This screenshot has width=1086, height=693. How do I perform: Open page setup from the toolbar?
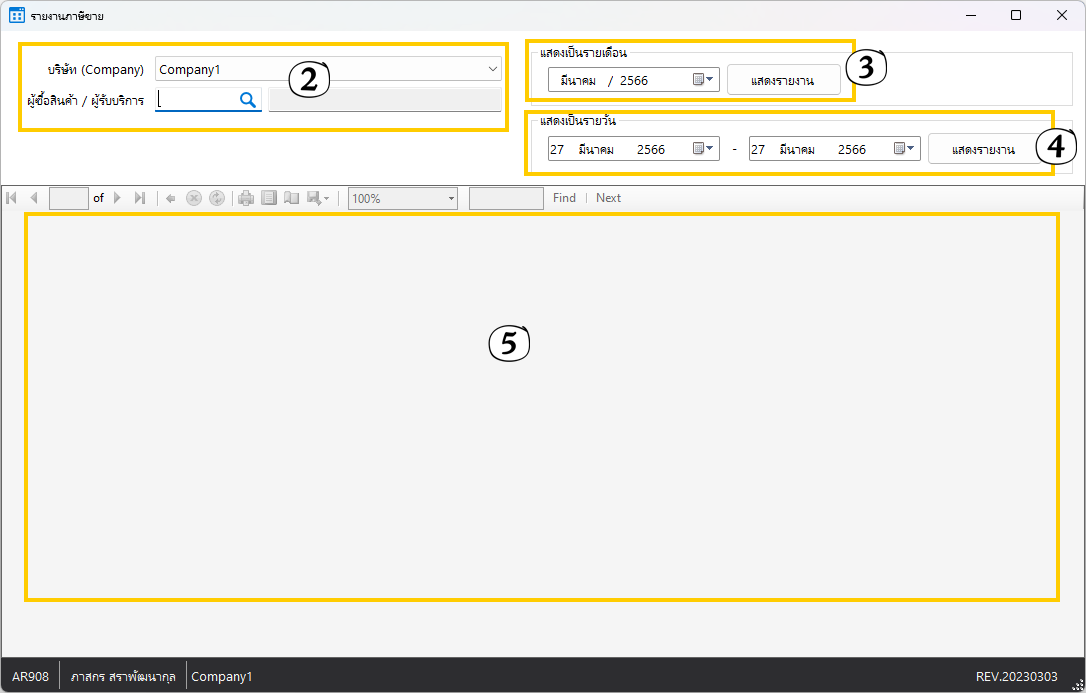292,198
